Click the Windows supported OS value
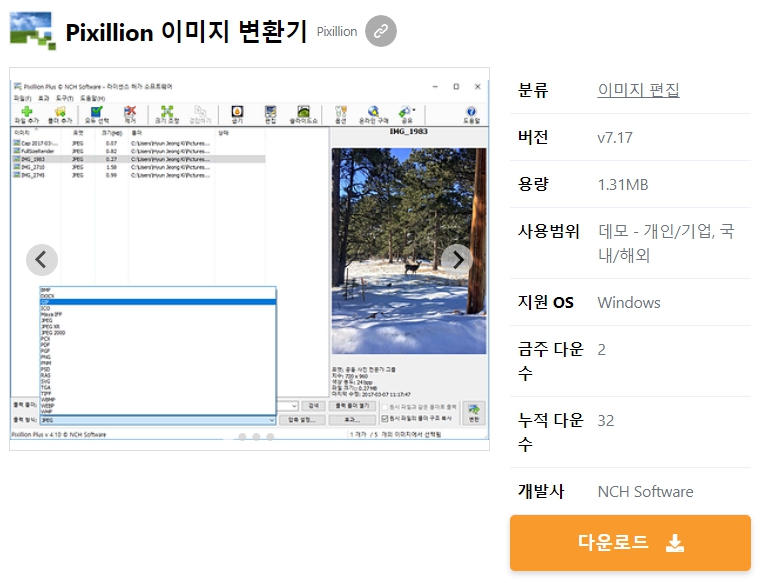The width and height of the screenshot is (763, 583). coord(629,303)
